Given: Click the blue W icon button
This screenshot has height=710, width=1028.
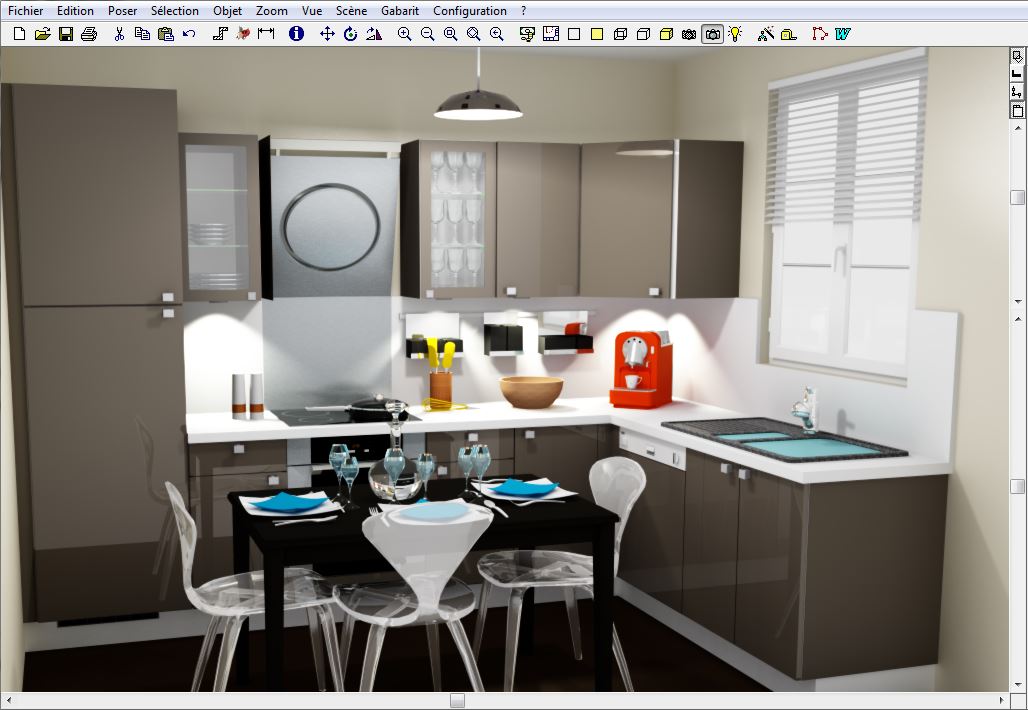Looking at the screenshot, I should (x=843, y=34).
